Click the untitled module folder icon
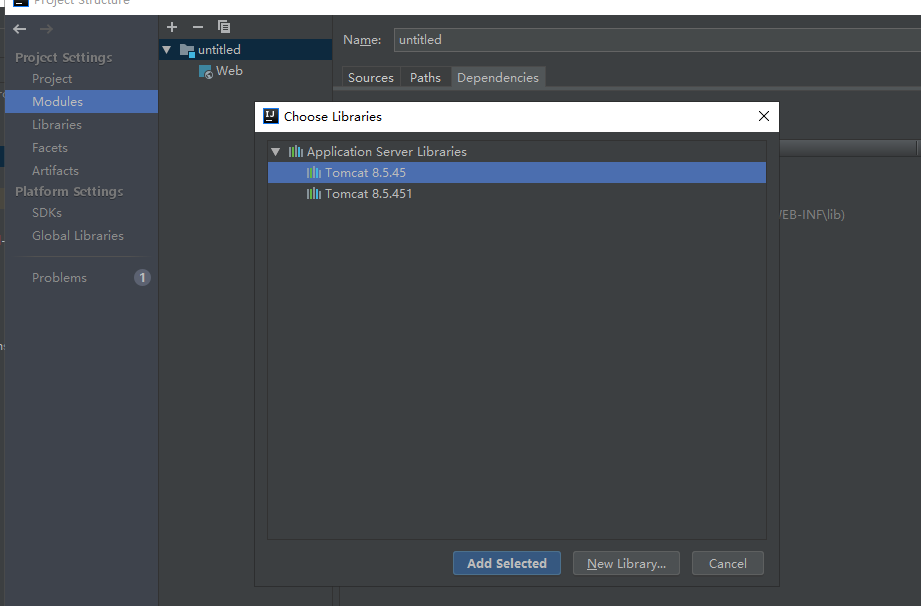The height and width of the screenshot is (606, 921). point(187,50)
